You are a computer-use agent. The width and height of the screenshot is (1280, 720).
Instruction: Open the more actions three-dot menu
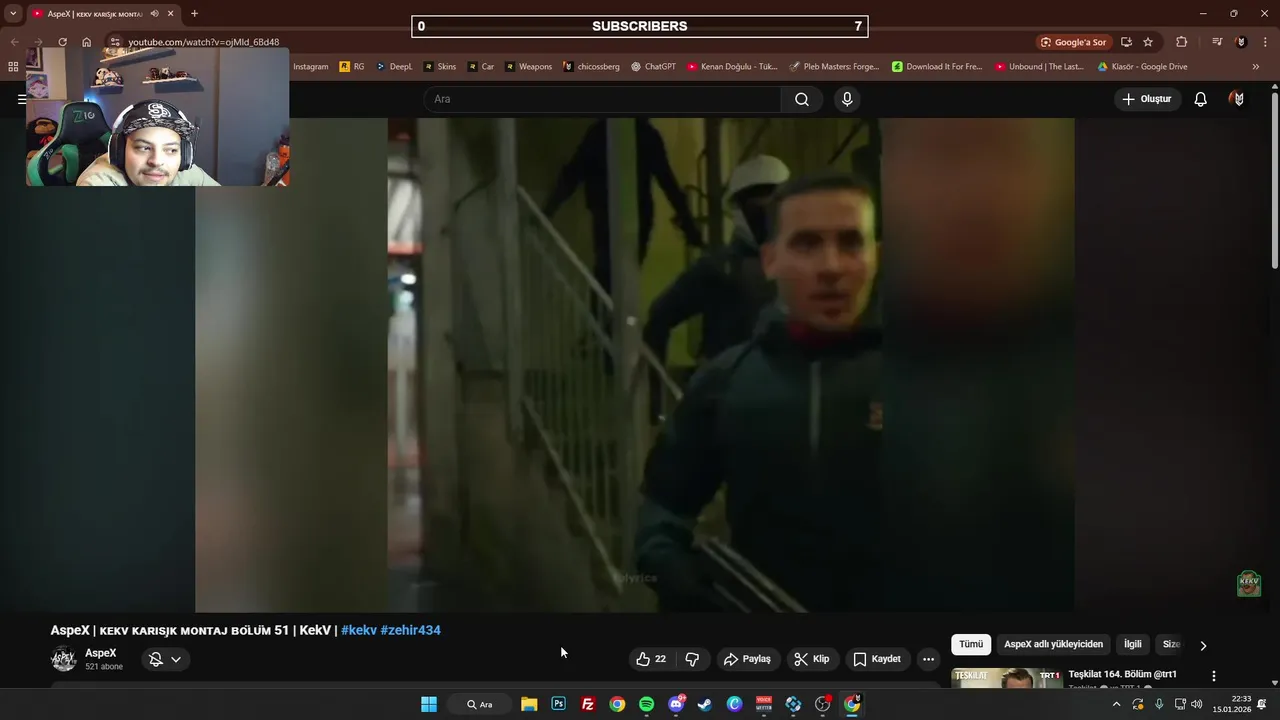click(928, 659)
